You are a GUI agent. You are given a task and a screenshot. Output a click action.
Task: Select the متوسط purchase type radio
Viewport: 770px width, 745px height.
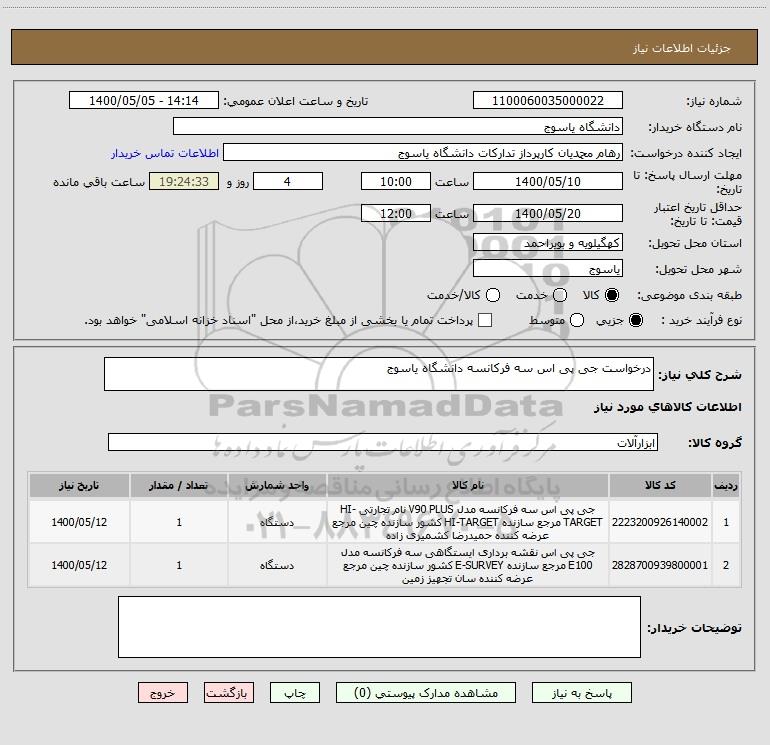pyautogui.click(x=577, y=320)
